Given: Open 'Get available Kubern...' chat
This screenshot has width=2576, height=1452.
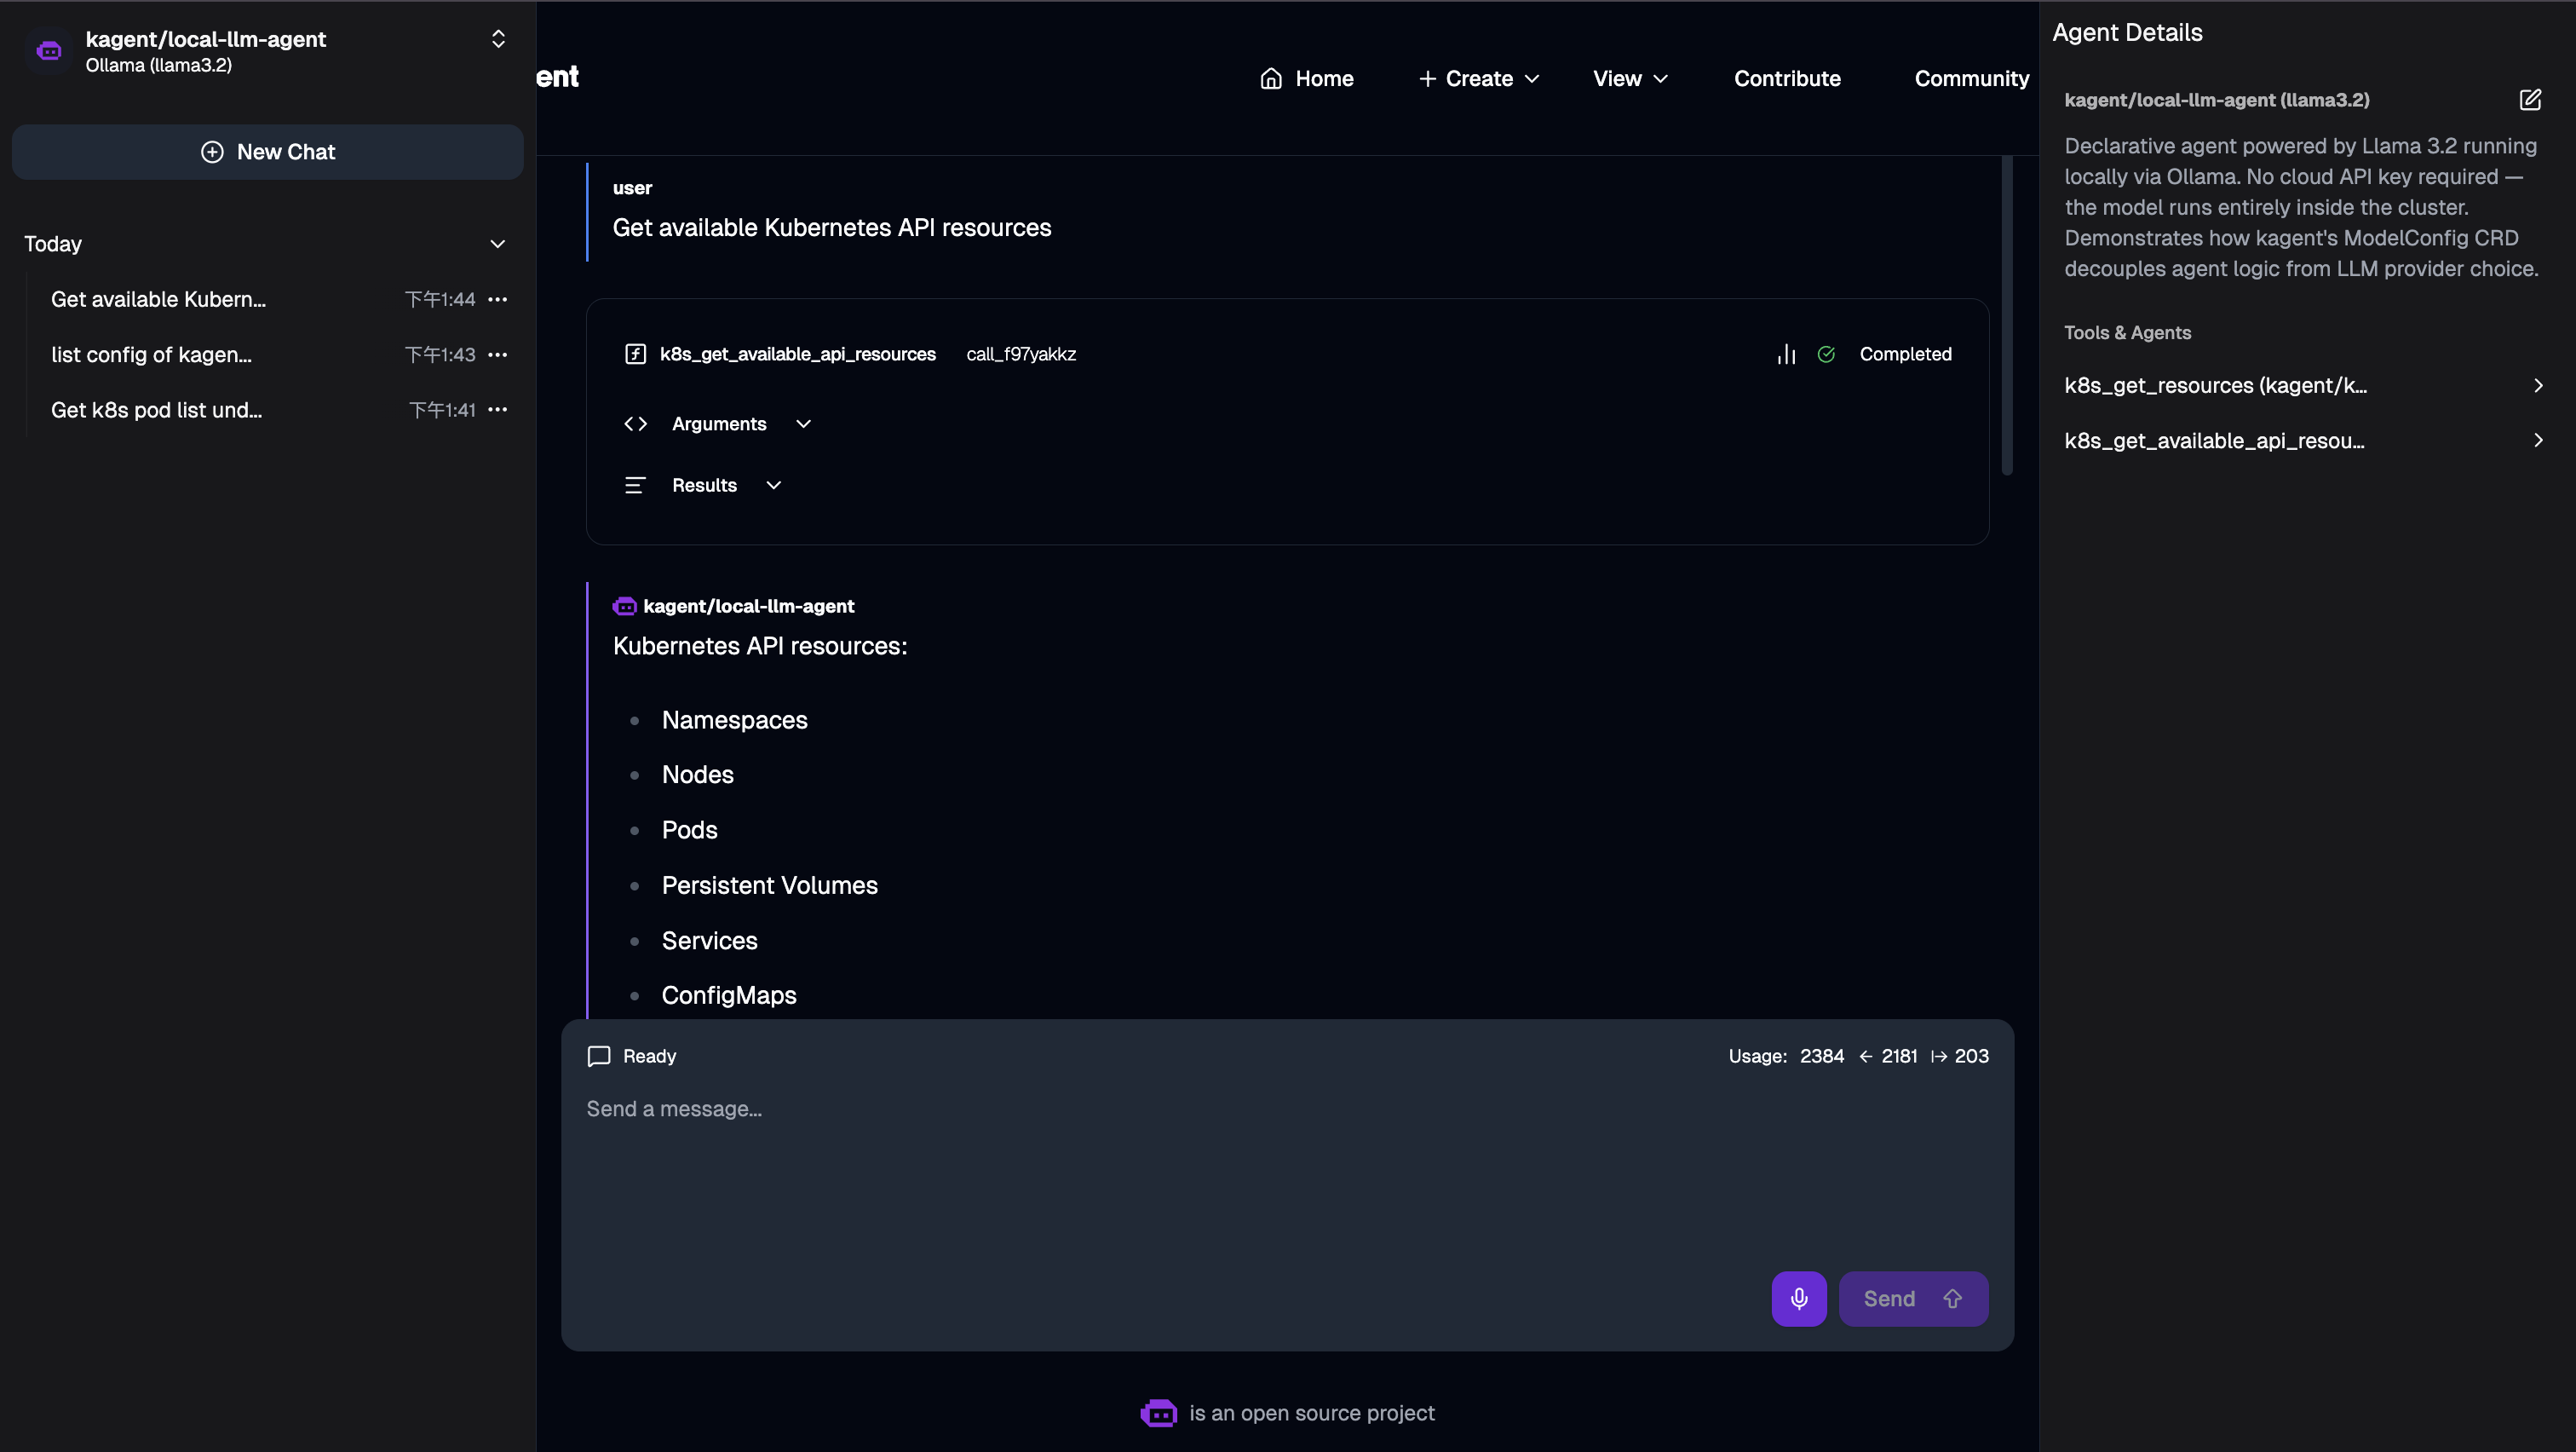Looking at the screenshot, I should pyautogui.click(x=158, y=299).
